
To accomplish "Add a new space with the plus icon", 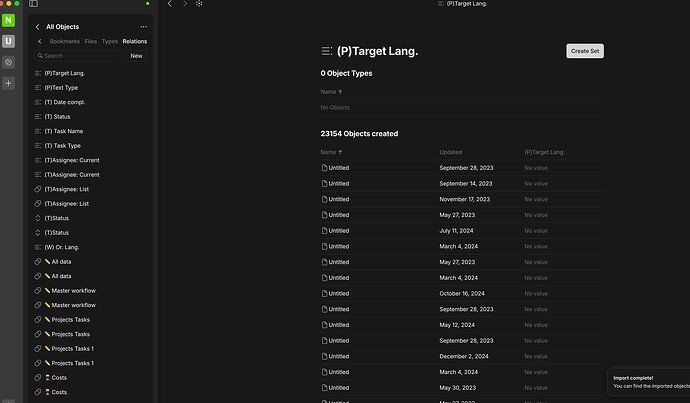I will click(8, 83).
